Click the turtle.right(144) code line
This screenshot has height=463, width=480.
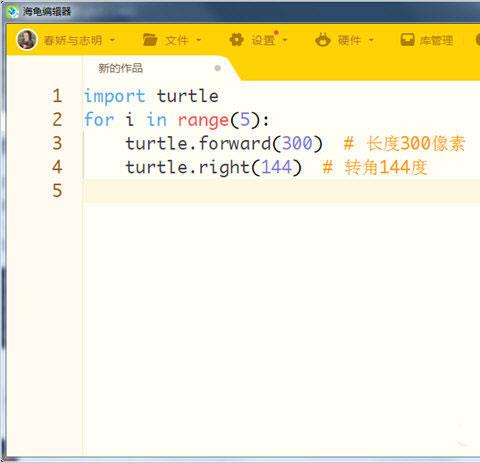point(214,167)
